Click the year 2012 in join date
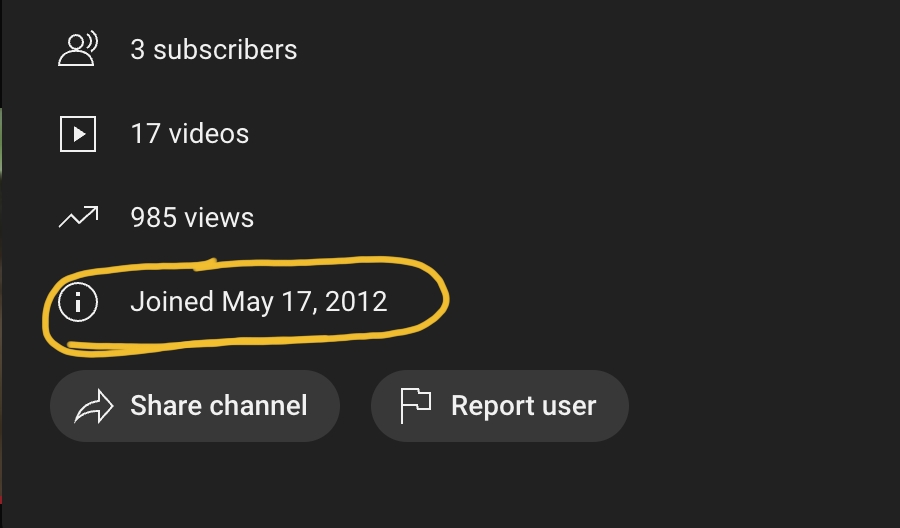This screenshot has height=528, width=900. tap(356, 302)
